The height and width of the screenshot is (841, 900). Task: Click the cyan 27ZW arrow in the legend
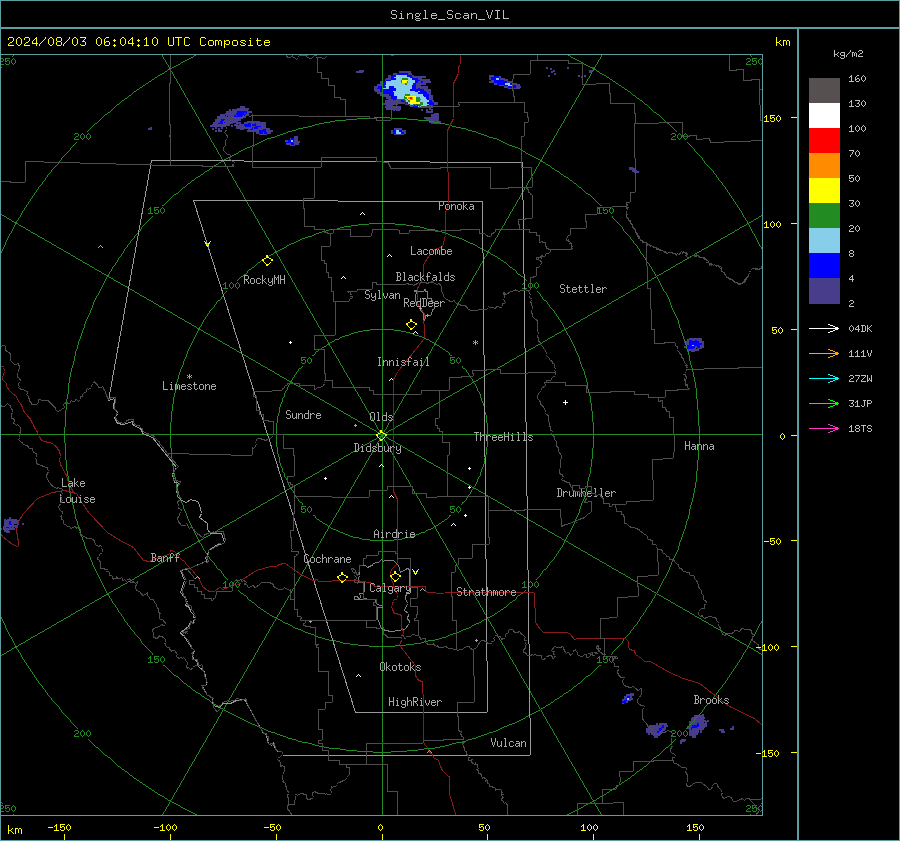[x=824, y=378]
